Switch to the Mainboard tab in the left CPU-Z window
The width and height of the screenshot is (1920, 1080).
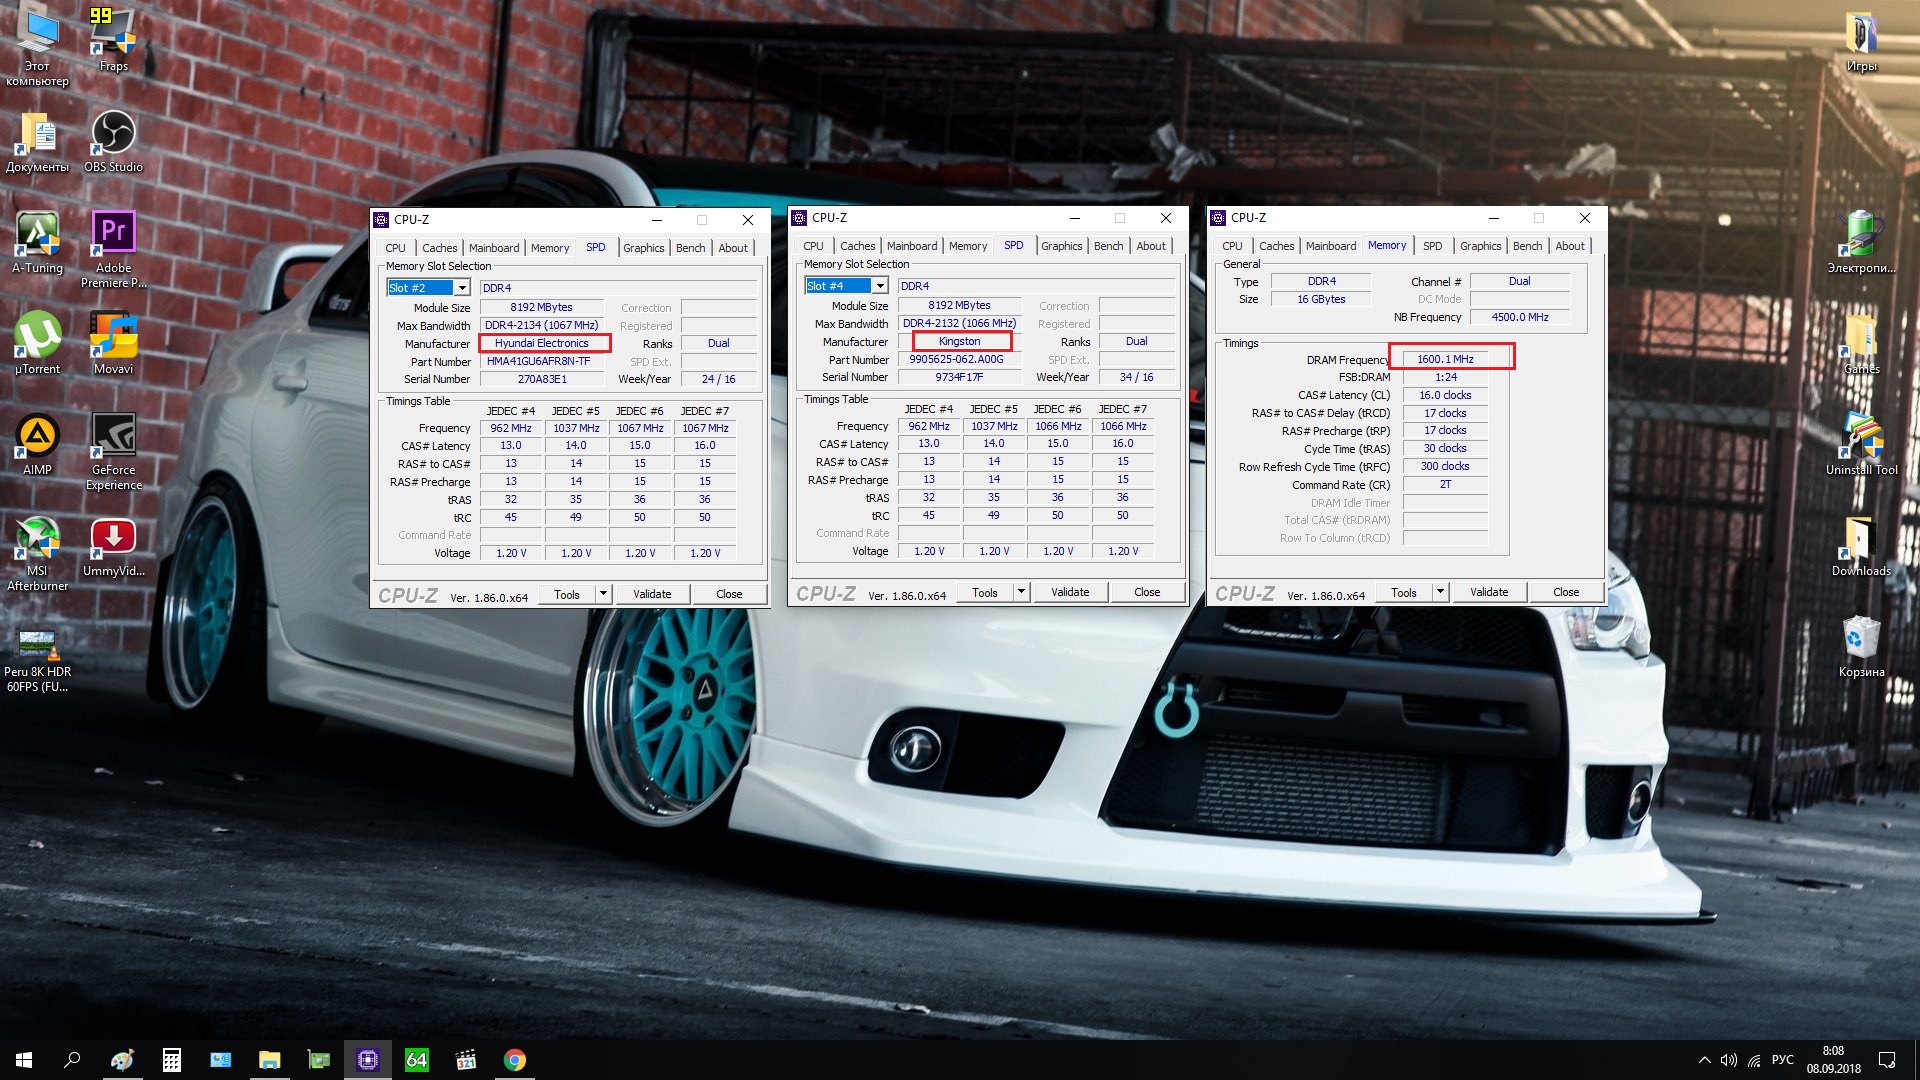click(494, 248)
